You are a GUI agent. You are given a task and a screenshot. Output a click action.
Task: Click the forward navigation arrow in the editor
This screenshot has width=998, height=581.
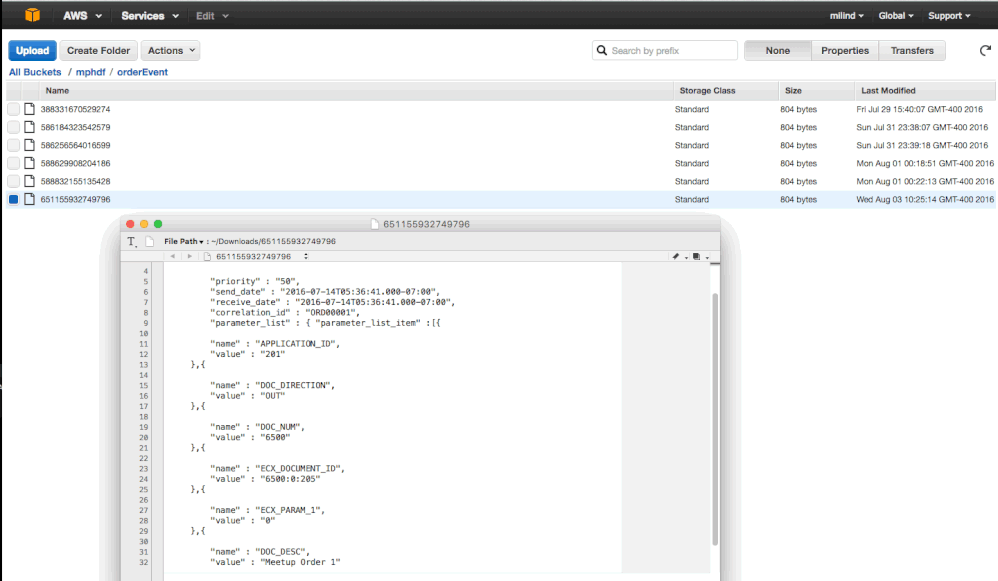coord(188,256)
